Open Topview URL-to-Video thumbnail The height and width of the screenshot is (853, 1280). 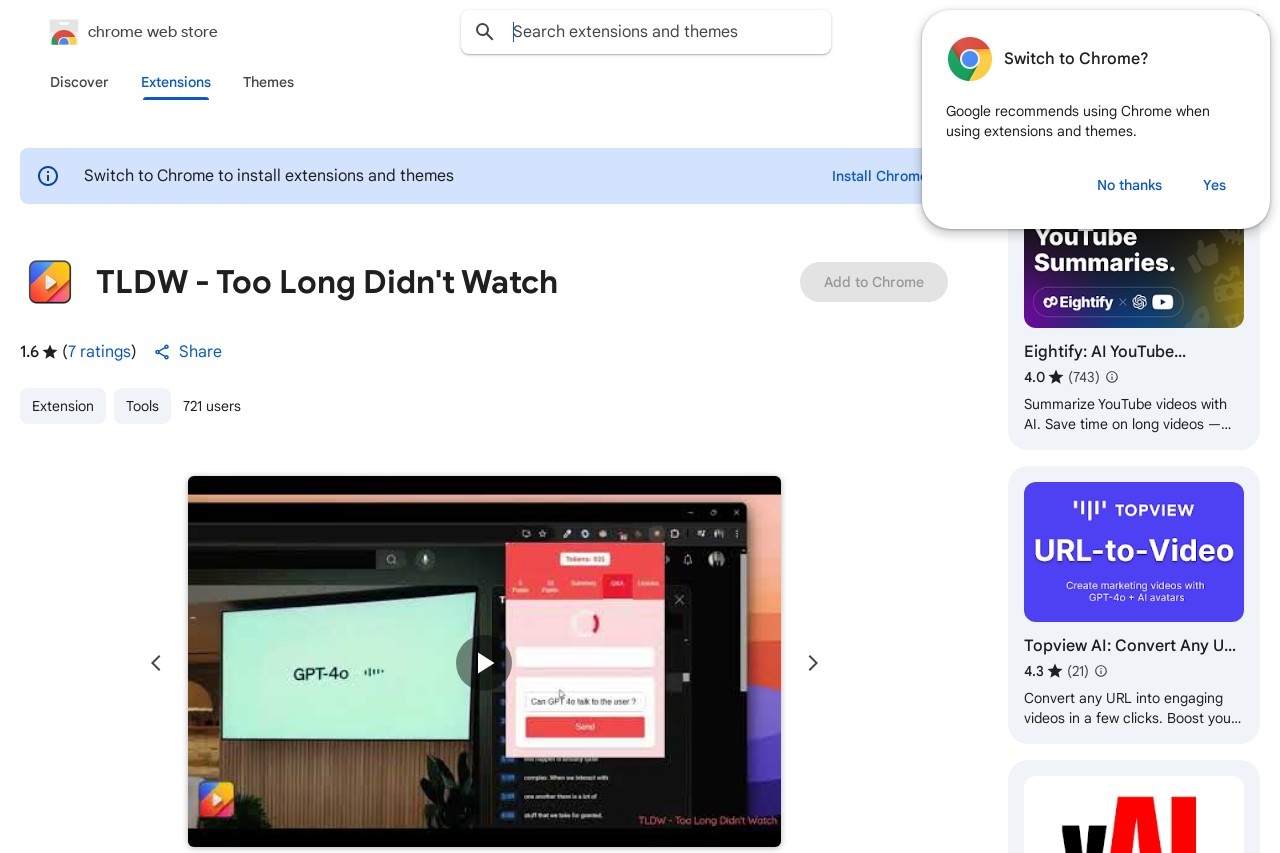tap(1134, 552)
